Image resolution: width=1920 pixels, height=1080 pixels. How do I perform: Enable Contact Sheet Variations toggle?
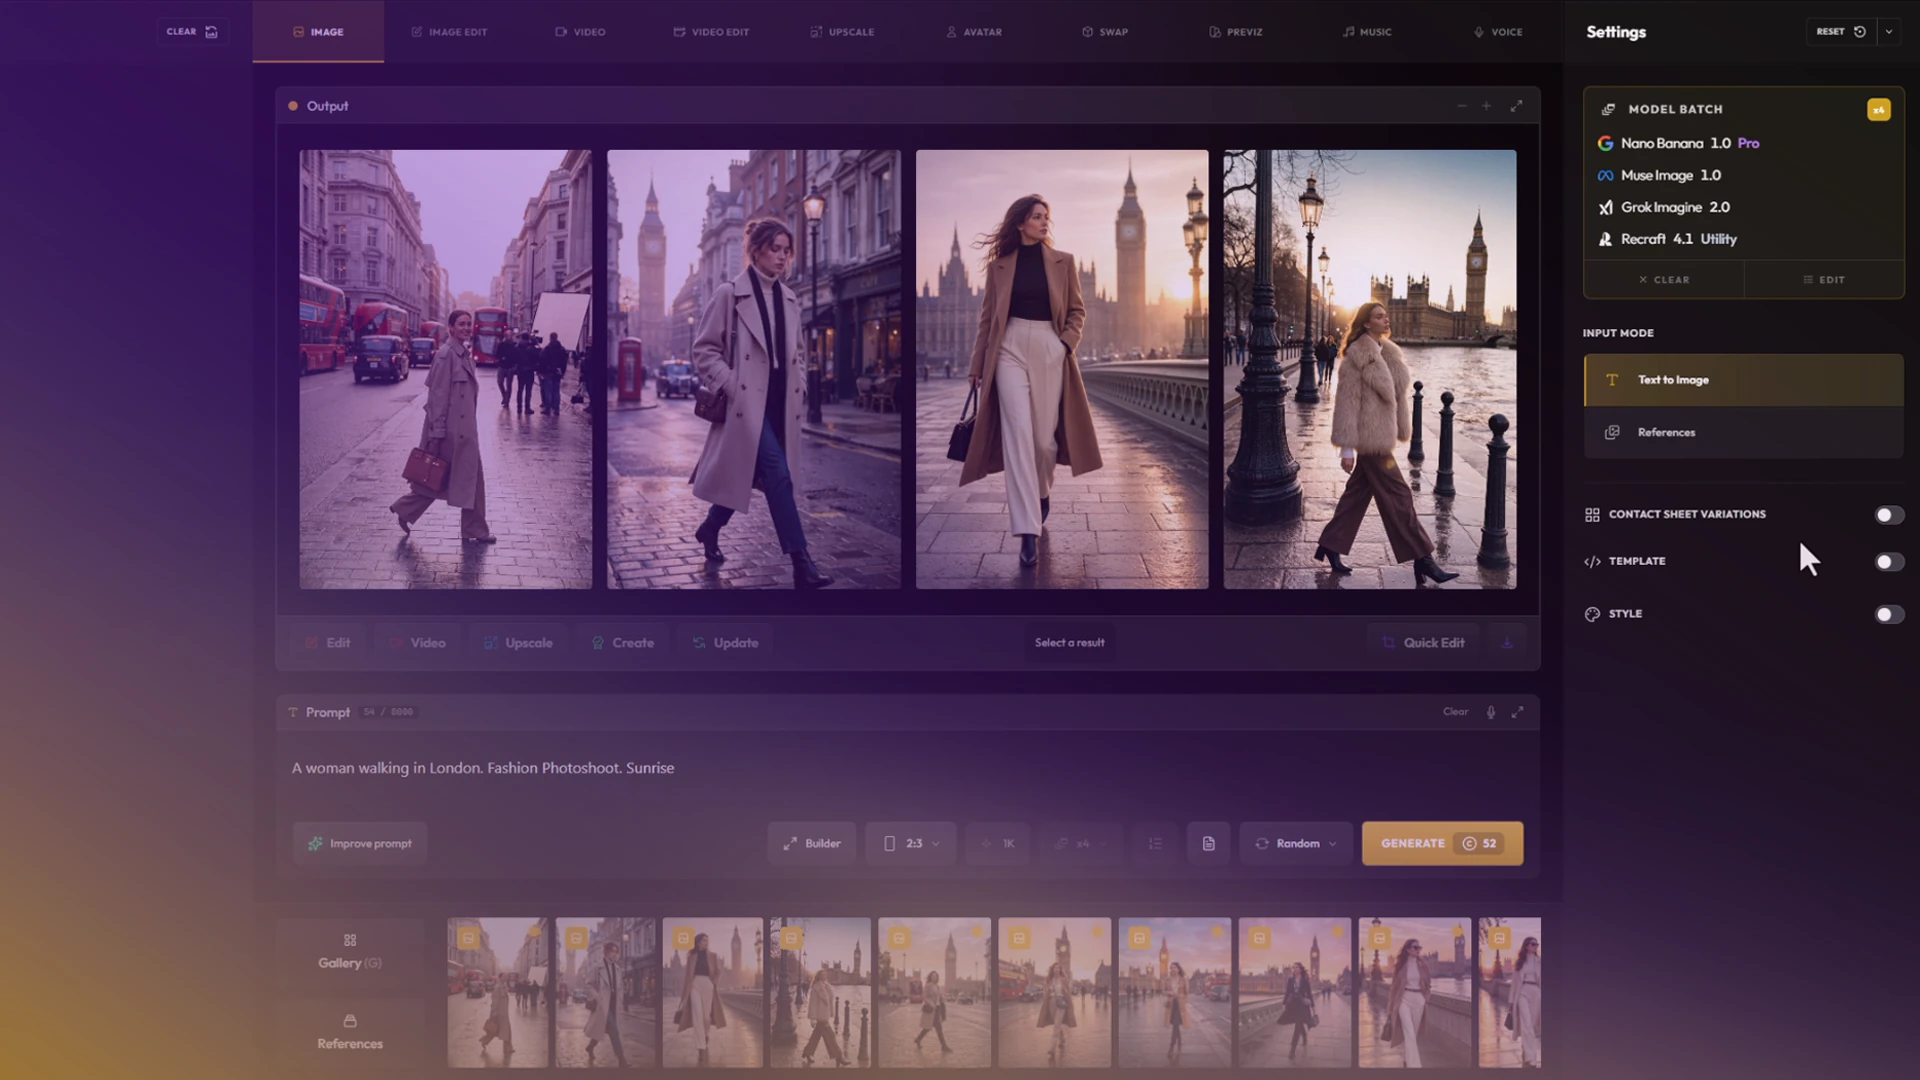click(1888, 515)
